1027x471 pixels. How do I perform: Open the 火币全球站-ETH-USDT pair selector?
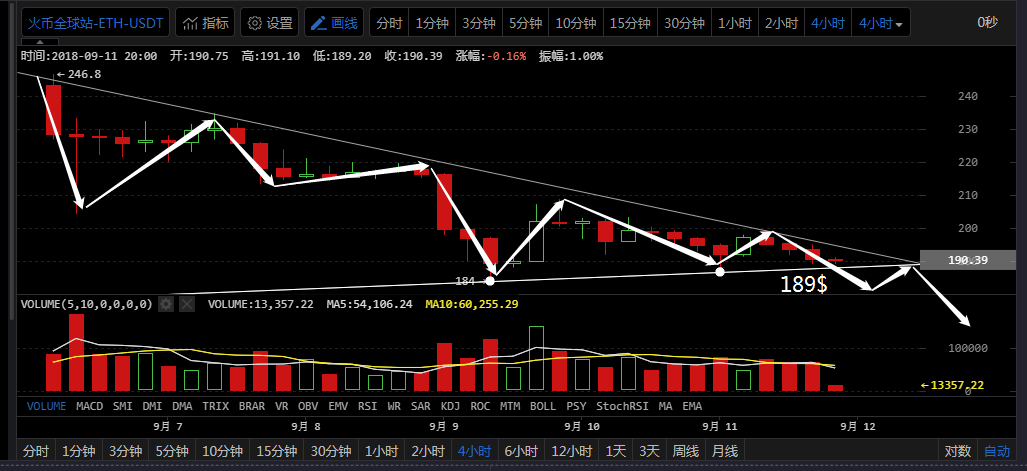pos(96,23)
